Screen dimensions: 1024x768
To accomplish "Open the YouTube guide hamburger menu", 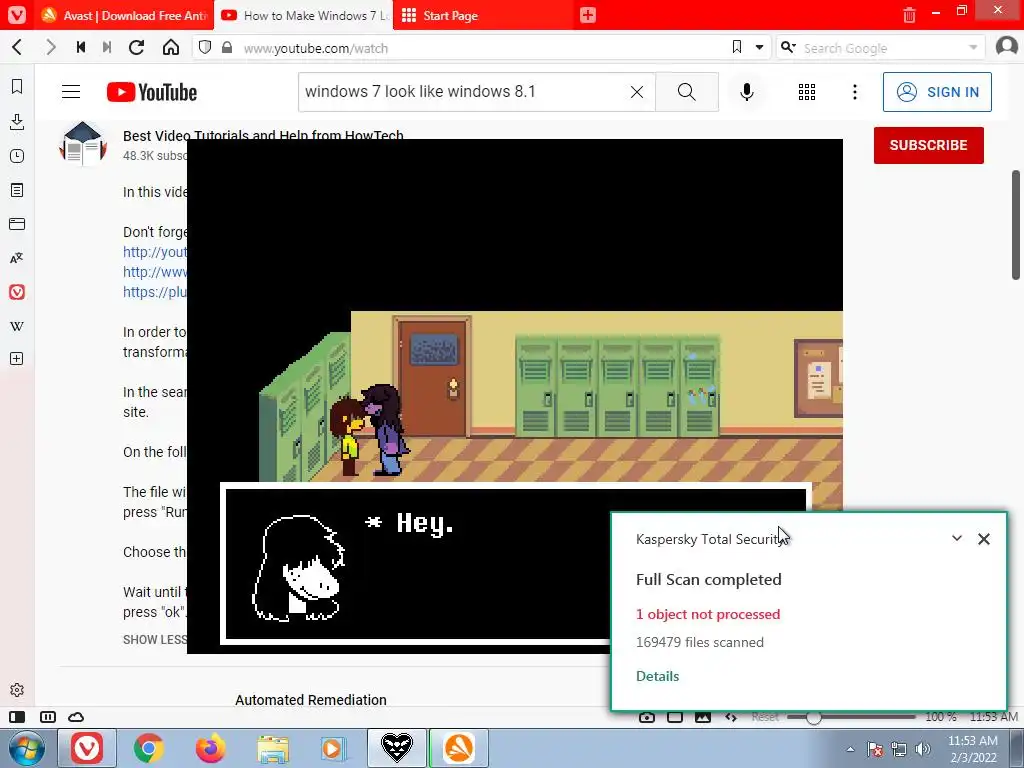I will 71,92.
